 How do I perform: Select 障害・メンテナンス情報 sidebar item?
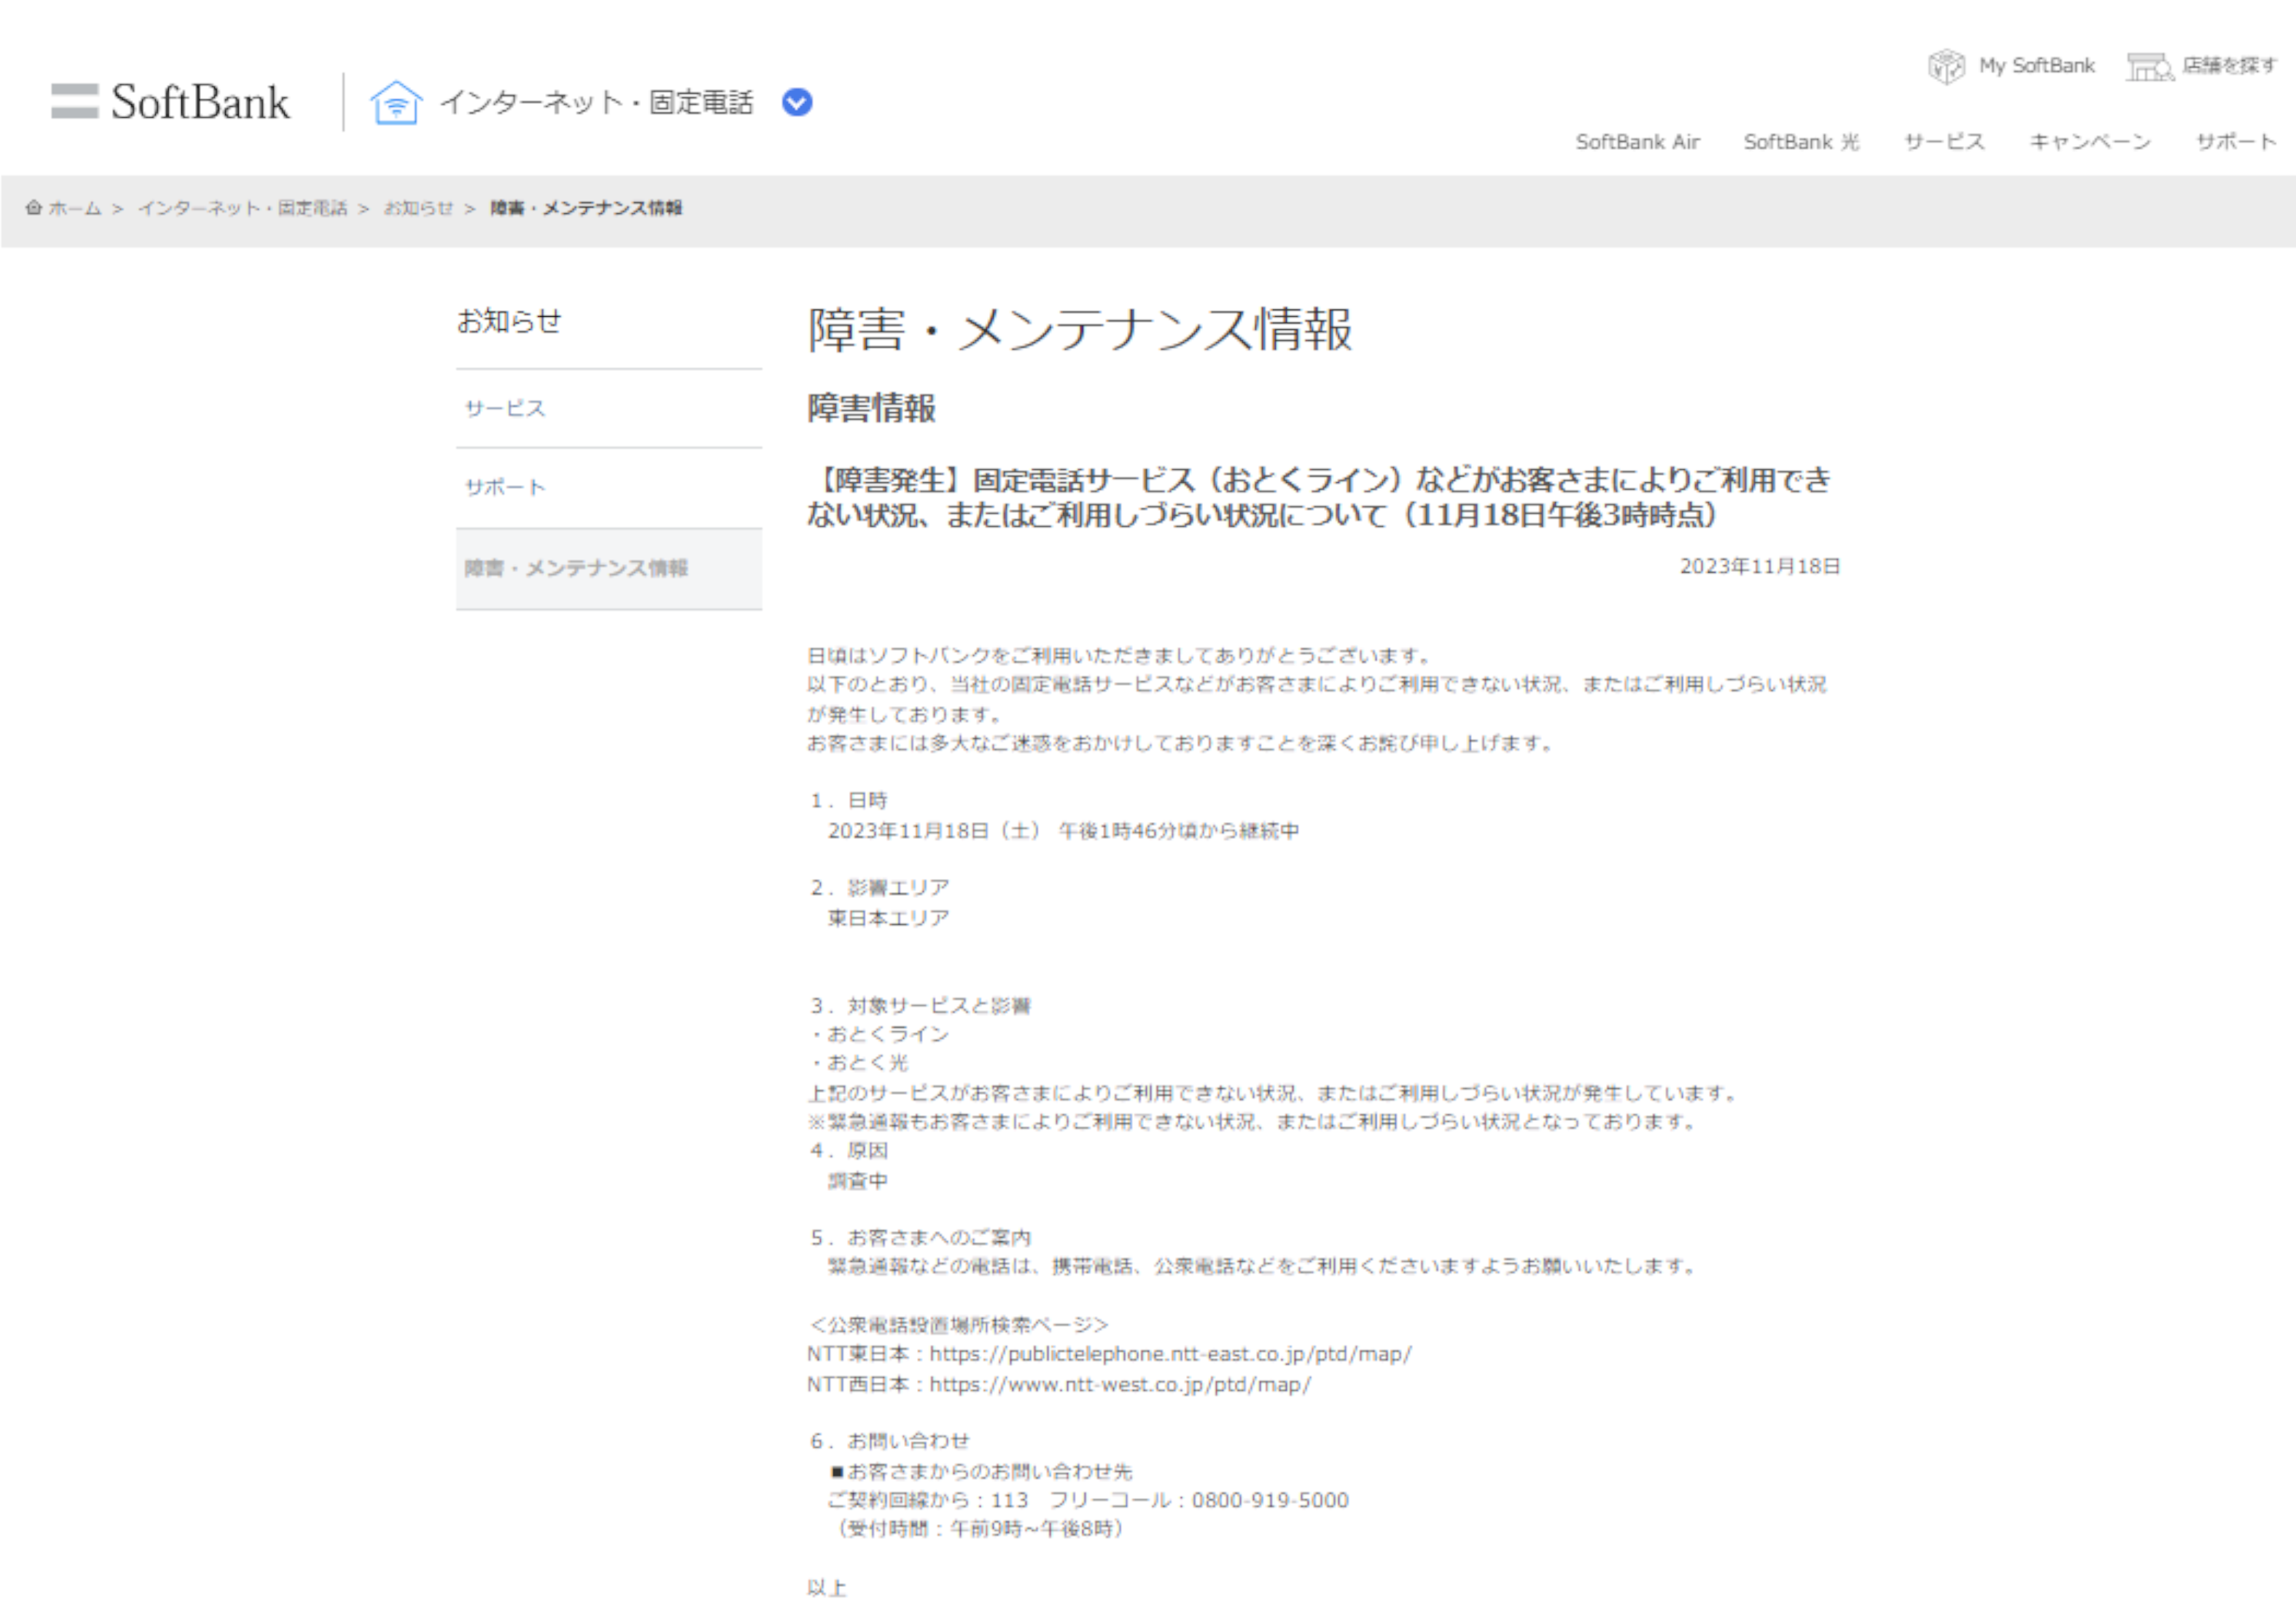tap(576, 568)
